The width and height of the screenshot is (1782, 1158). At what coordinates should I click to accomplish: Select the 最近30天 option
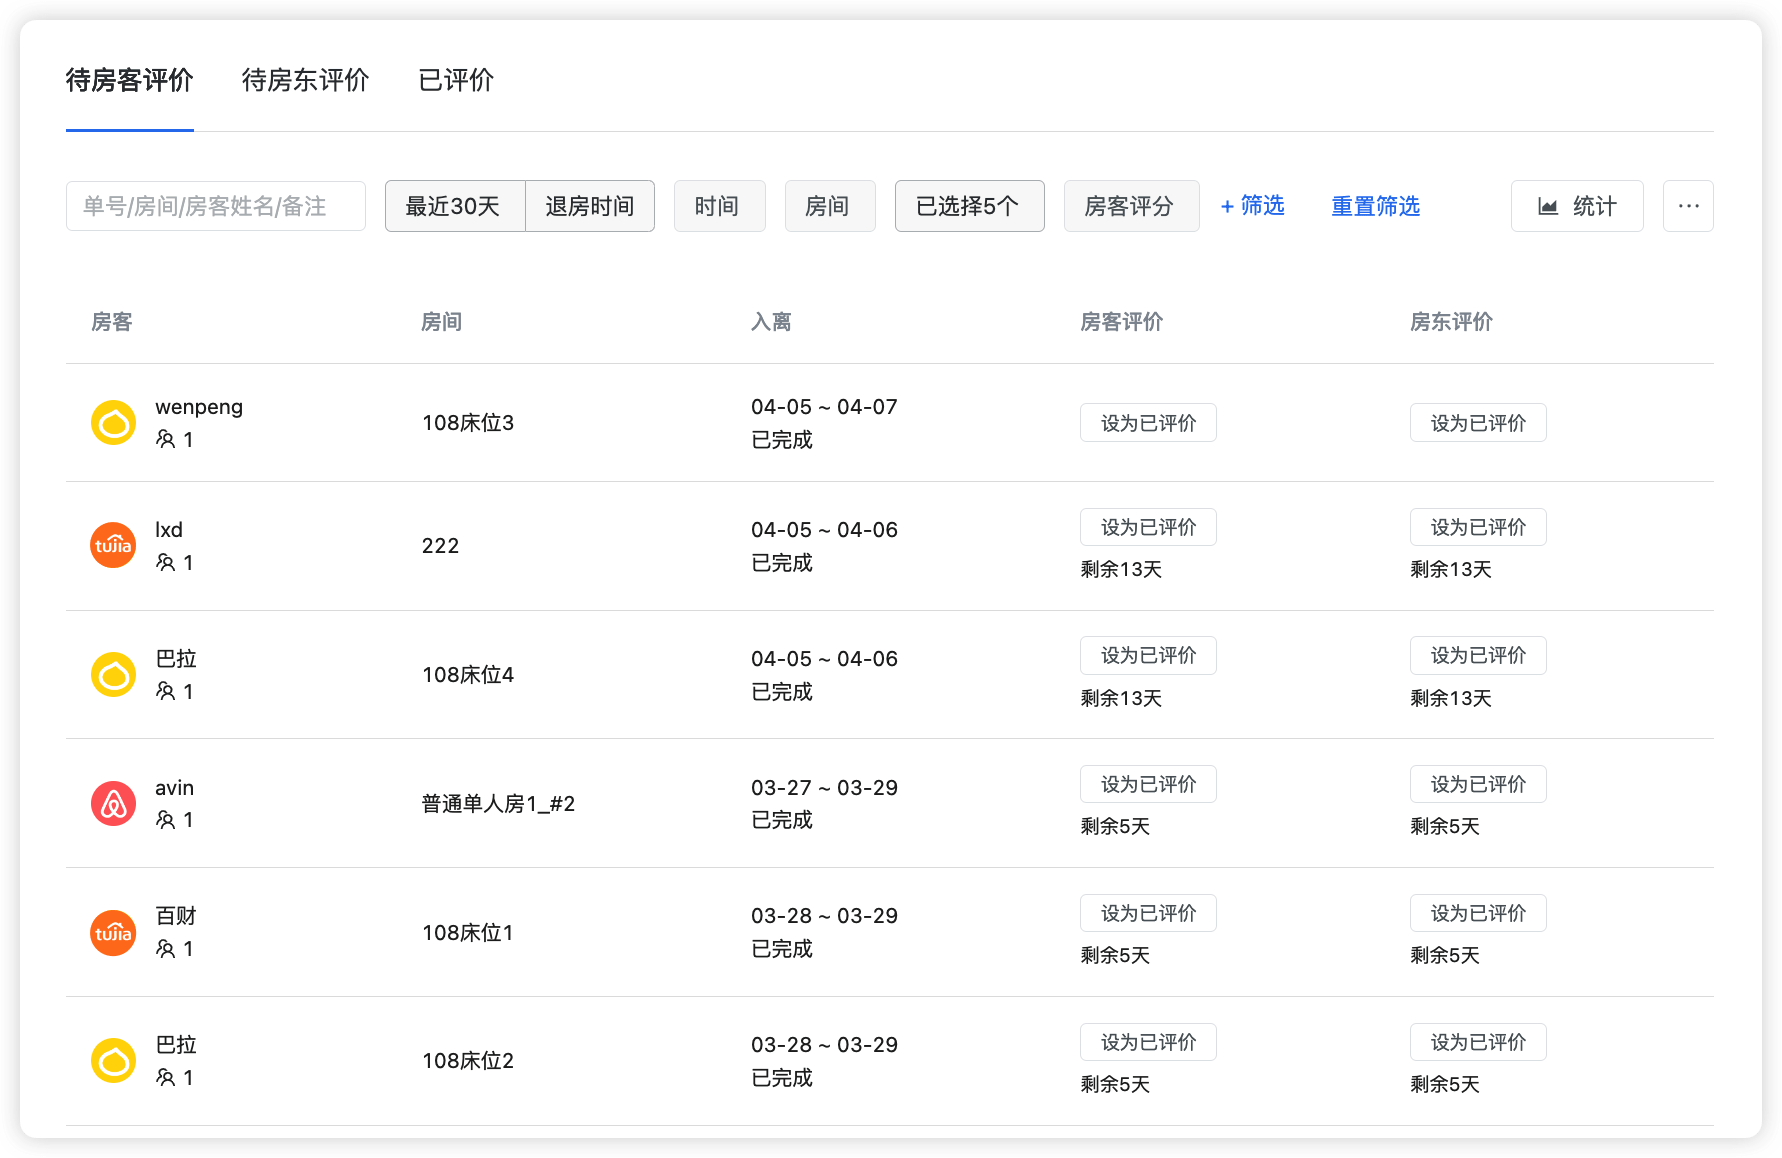454,206
